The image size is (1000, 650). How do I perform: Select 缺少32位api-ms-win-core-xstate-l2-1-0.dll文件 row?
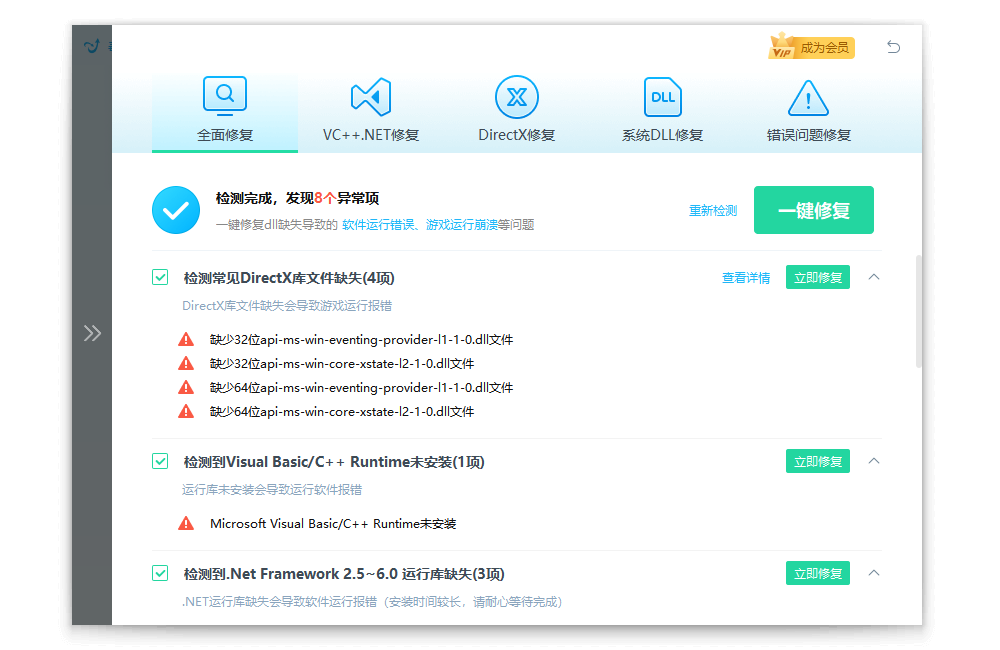(342, 364)
